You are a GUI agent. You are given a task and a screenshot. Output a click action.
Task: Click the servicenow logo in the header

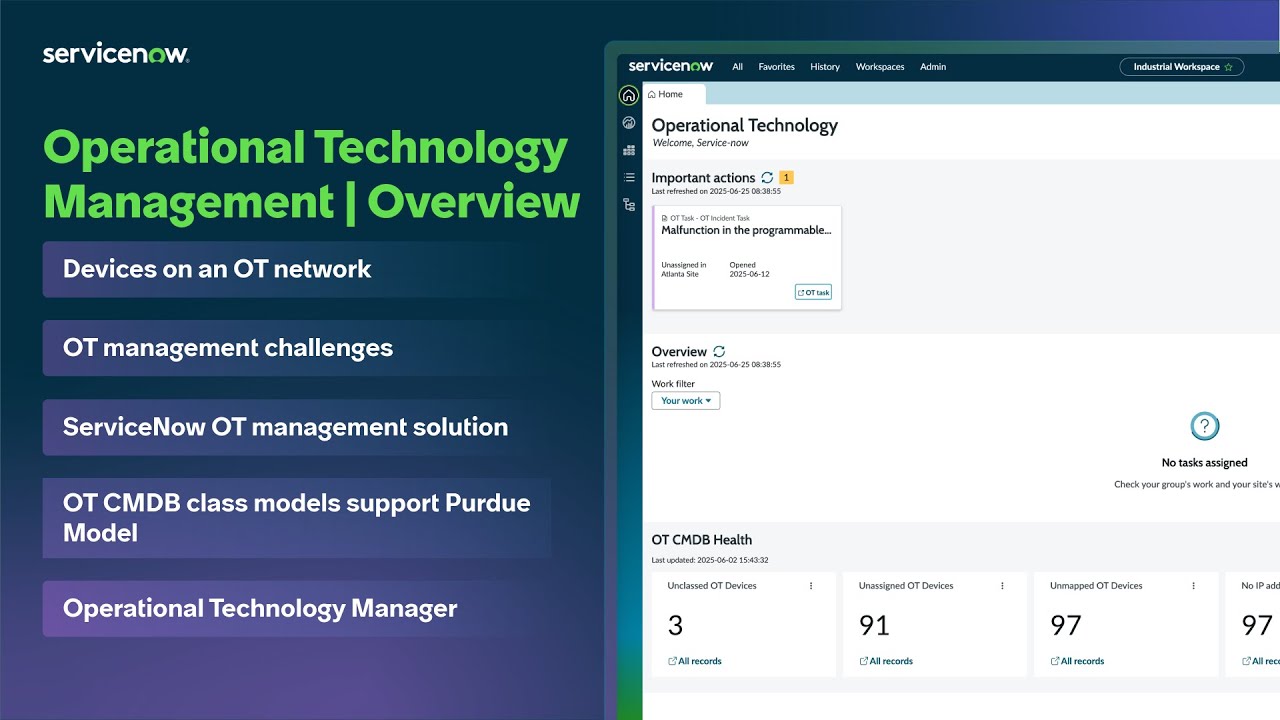coord(670,66)
